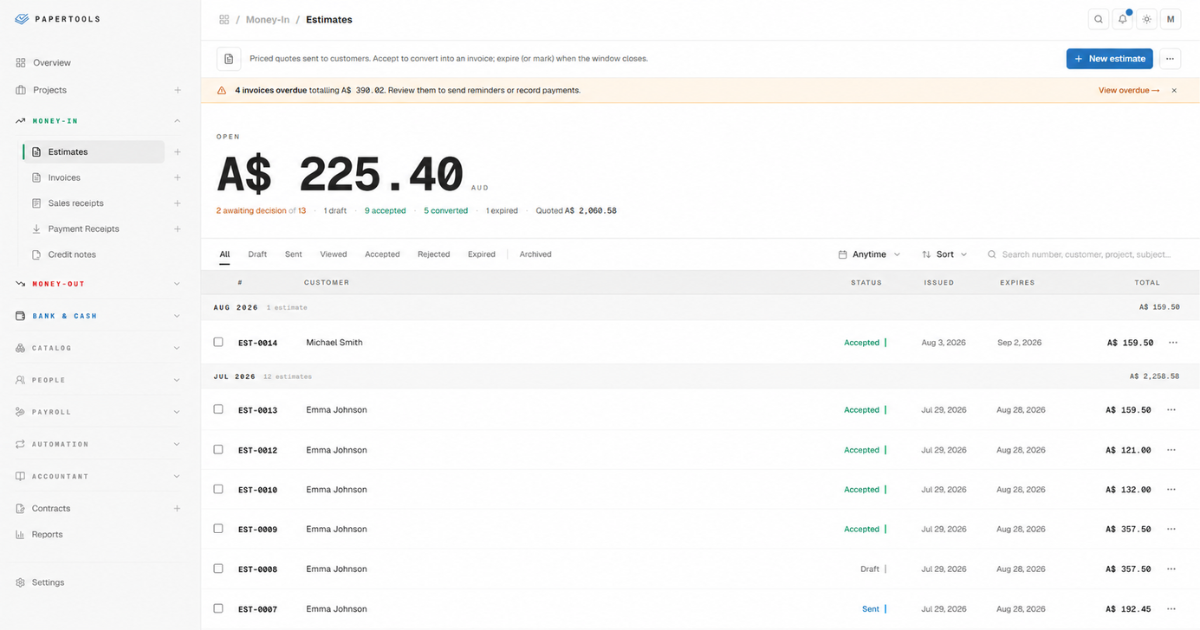Add a new invoice via sidebar plus

pyautogui.click(x=178, y=178)
